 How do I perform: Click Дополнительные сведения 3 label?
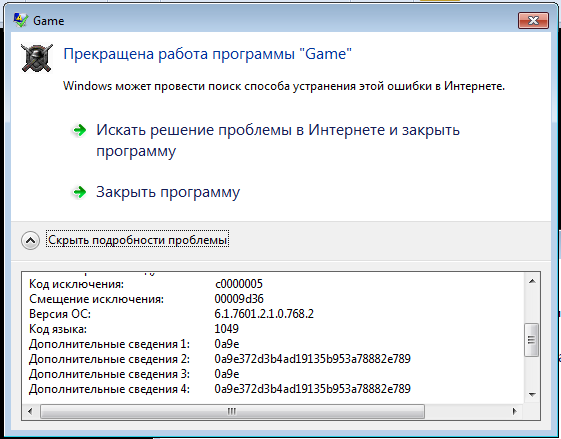click(x=109, y=374)
